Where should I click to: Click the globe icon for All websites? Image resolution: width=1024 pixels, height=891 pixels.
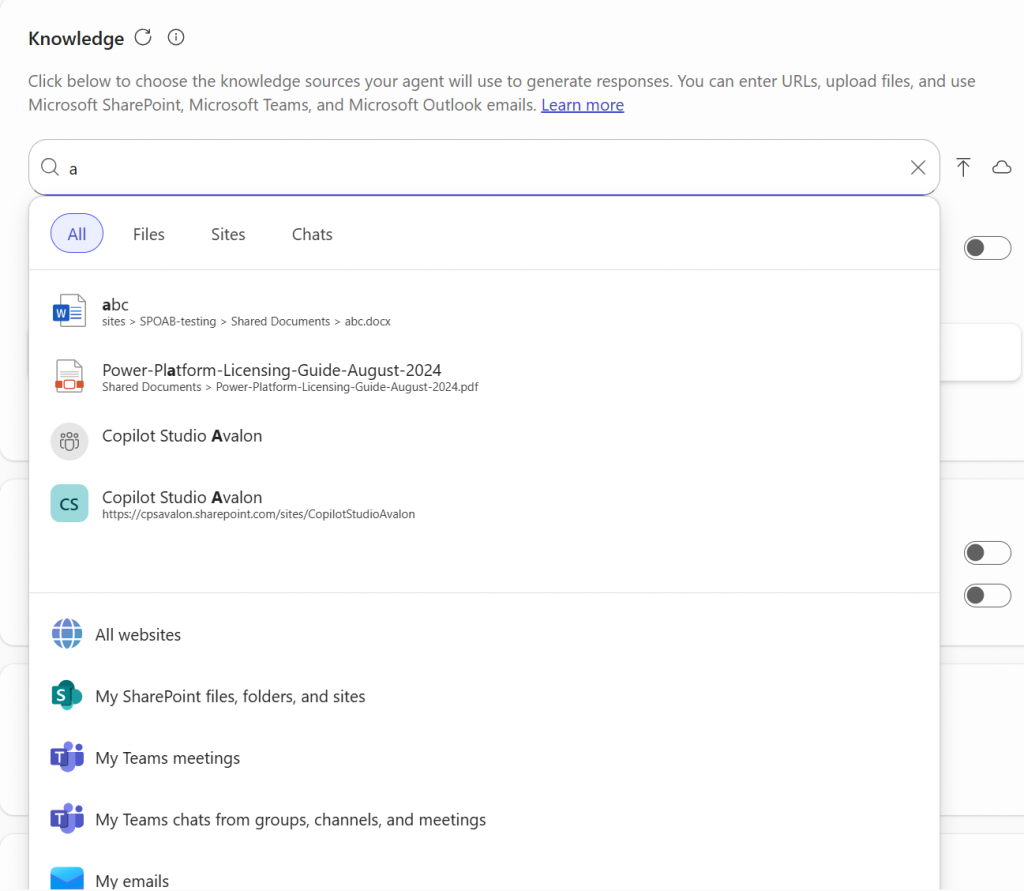tap(67, 634)
